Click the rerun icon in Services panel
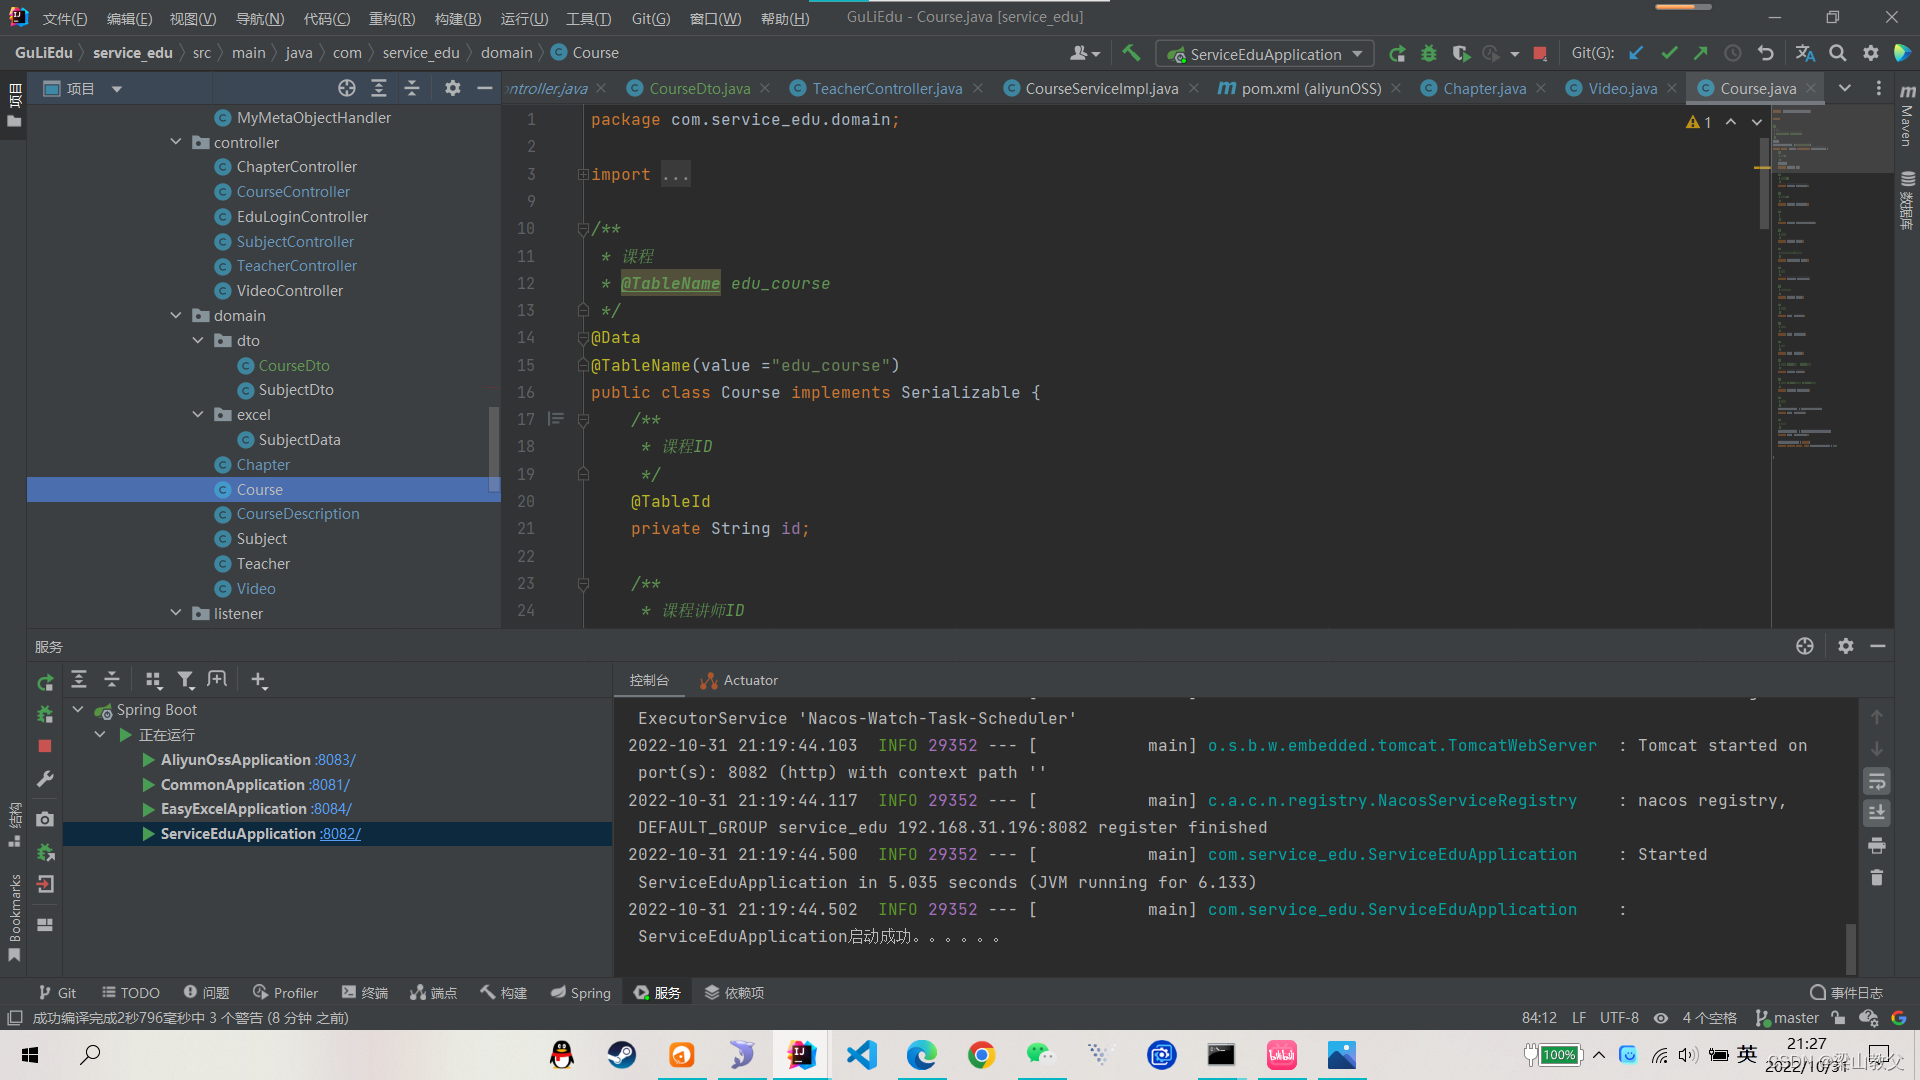1920x1080 pixels. [x=45, y=682]
